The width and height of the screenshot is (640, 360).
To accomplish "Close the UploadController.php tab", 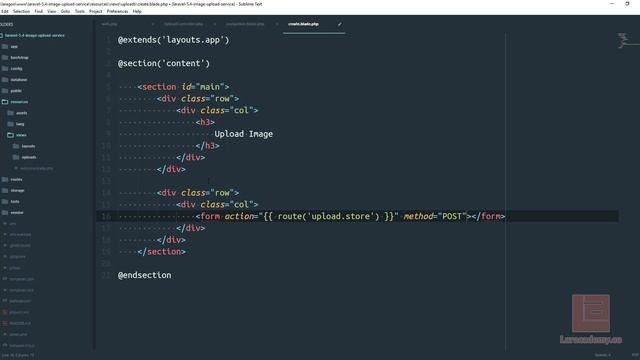I will [215, 24].
